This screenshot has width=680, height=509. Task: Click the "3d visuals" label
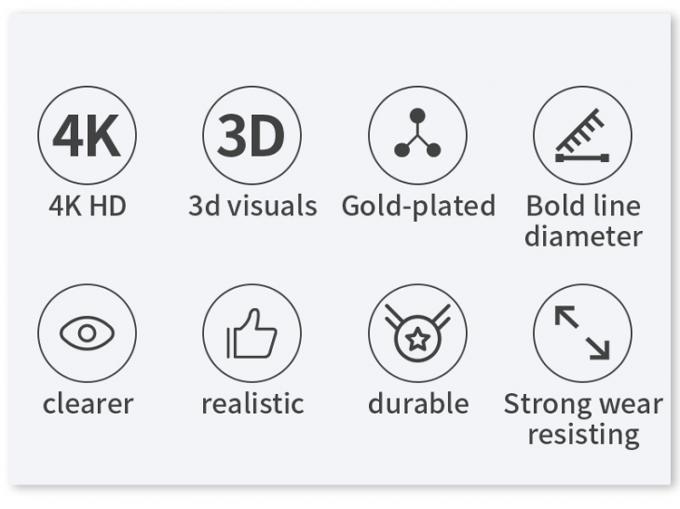click(x=252, y=206)
